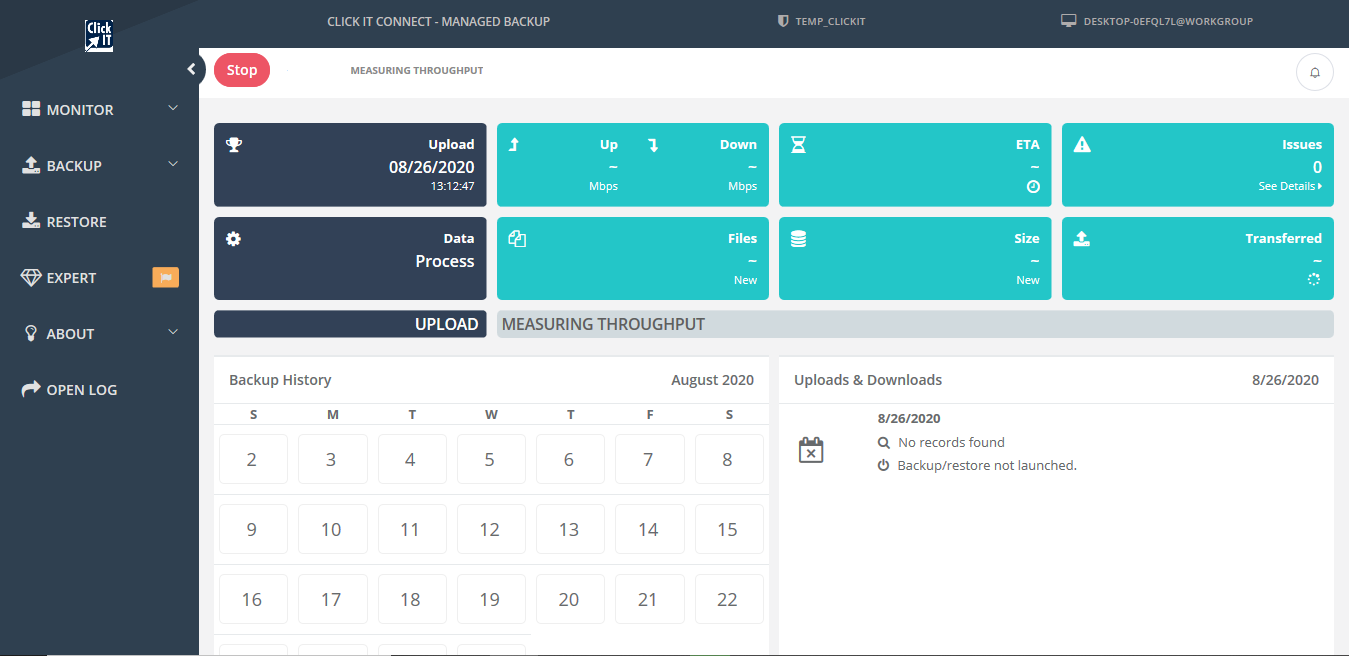The height and width of the screenshot is (656, 1349).
Task: Click the MEASURING THROUGHPUT status in top bar
Action: [417, 71]
